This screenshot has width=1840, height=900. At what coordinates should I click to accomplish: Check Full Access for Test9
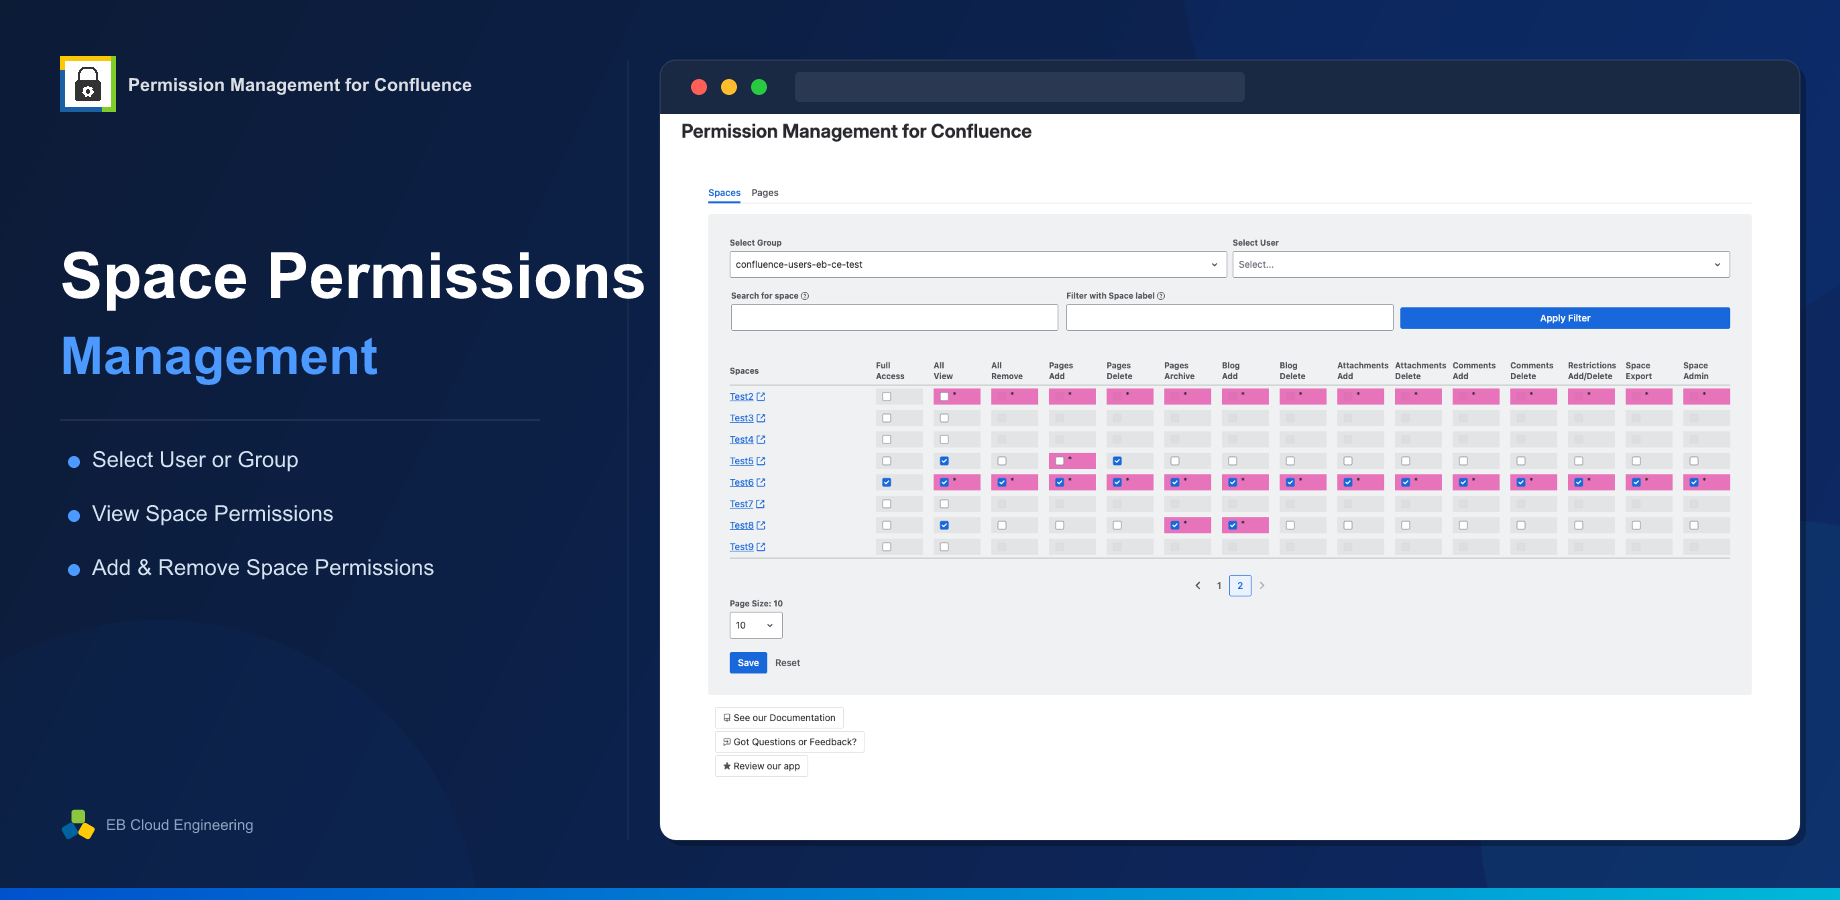pyautogui.click(x=887, y=547)
